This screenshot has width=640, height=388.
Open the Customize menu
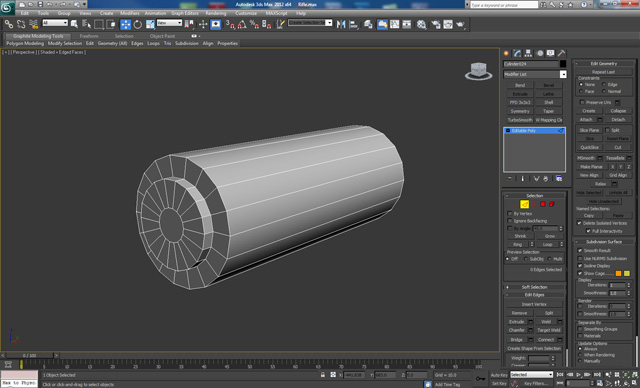click(x=246, y=13)
